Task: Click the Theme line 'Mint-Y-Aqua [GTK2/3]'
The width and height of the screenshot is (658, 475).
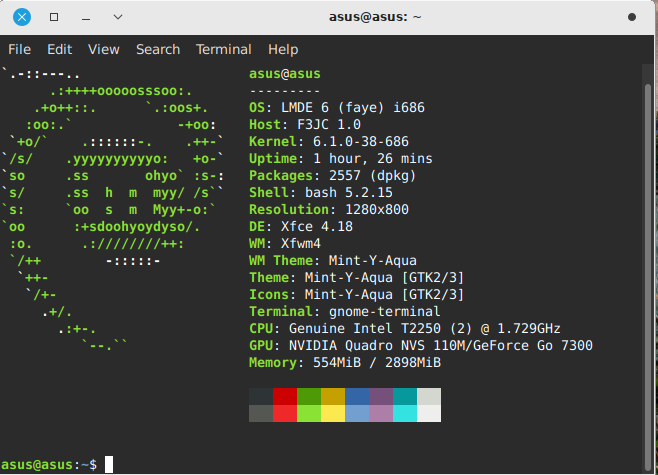Action: click(384, 278)
